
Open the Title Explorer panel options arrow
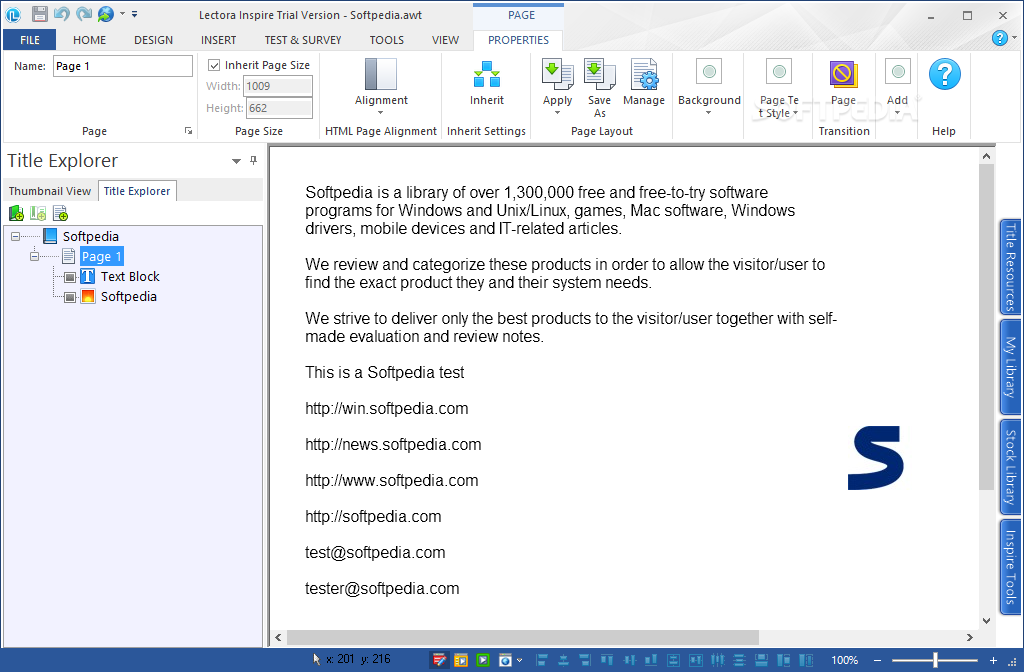pyautogui.click(x=236, y=161)
